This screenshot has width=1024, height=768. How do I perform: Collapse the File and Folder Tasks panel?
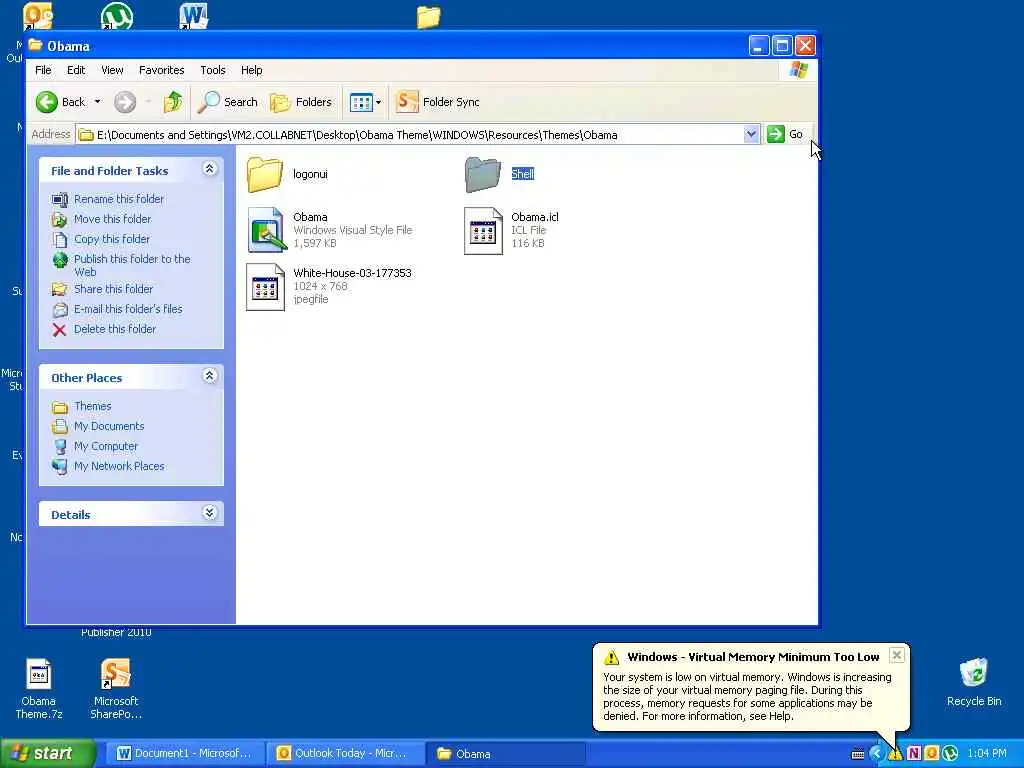point(210,169)
